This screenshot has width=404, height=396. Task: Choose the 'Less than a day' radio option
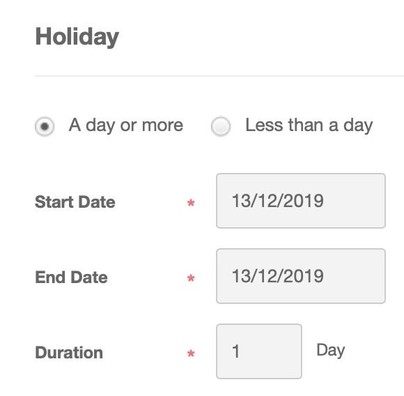tap(221, 127)
